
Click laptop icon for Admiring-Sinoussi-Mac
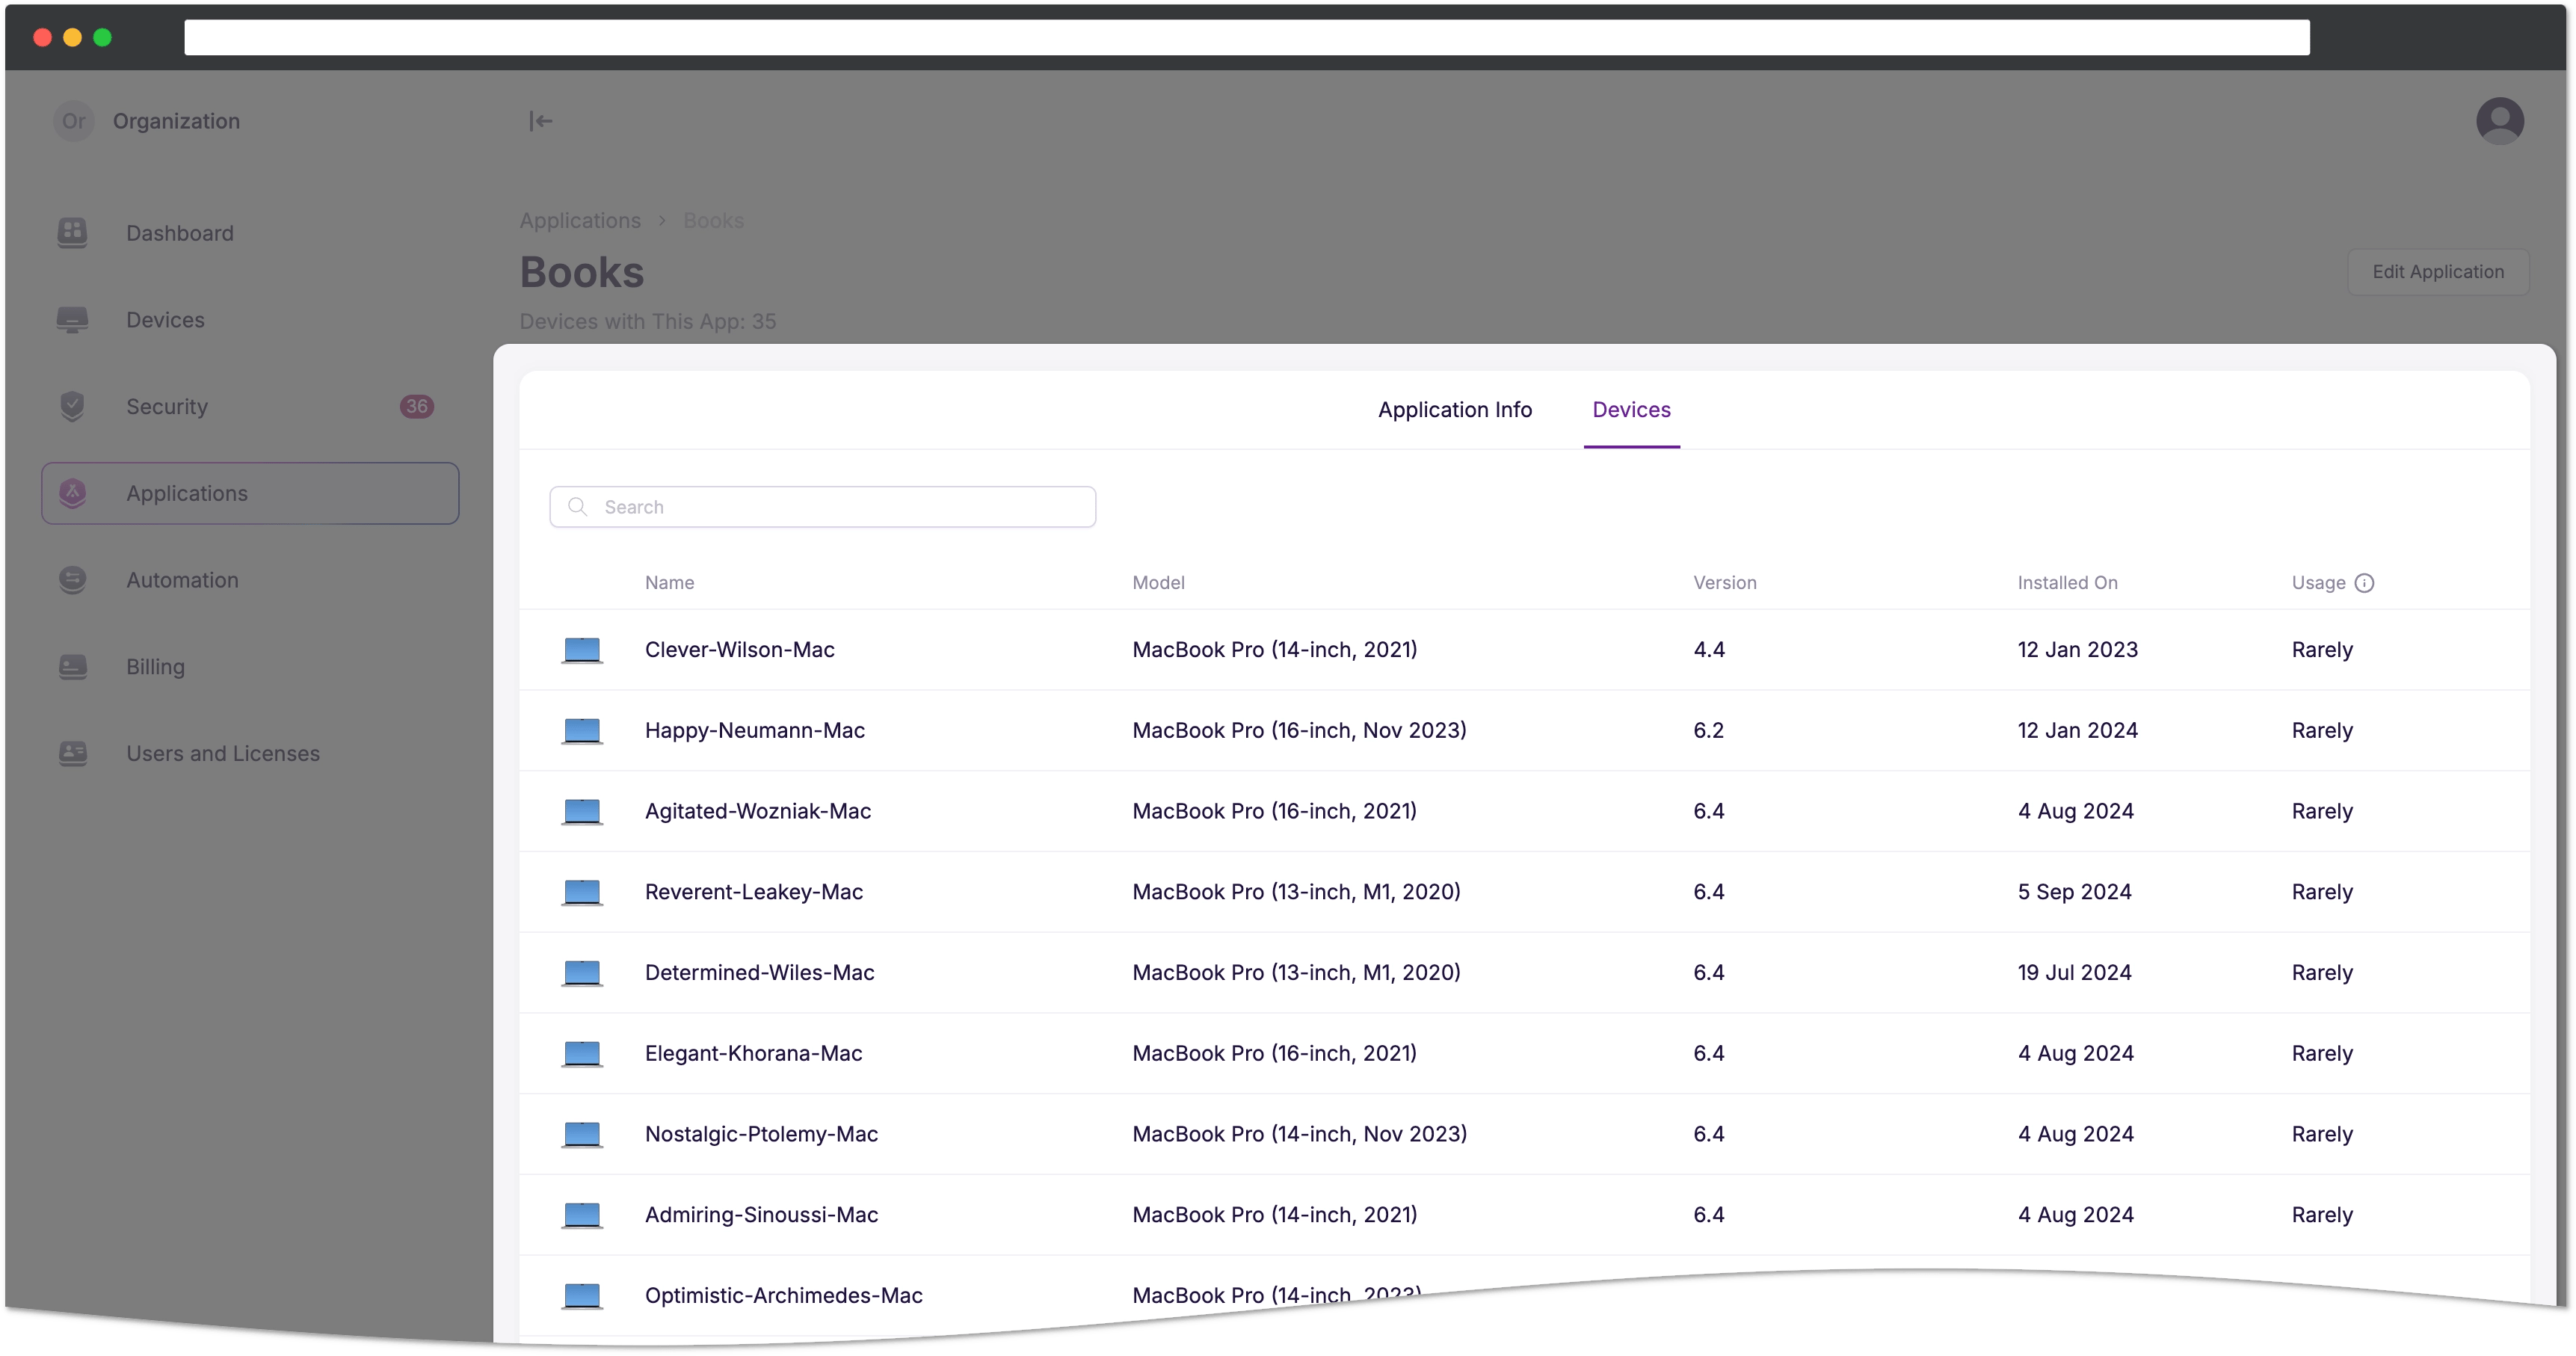click(582, 1215)
